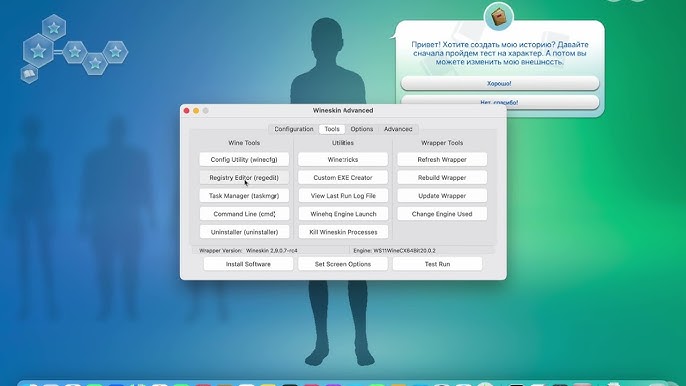The height and width of the screenshot is (386, 686).
Task: Click Change Engine Used
Action: (442, 214)
